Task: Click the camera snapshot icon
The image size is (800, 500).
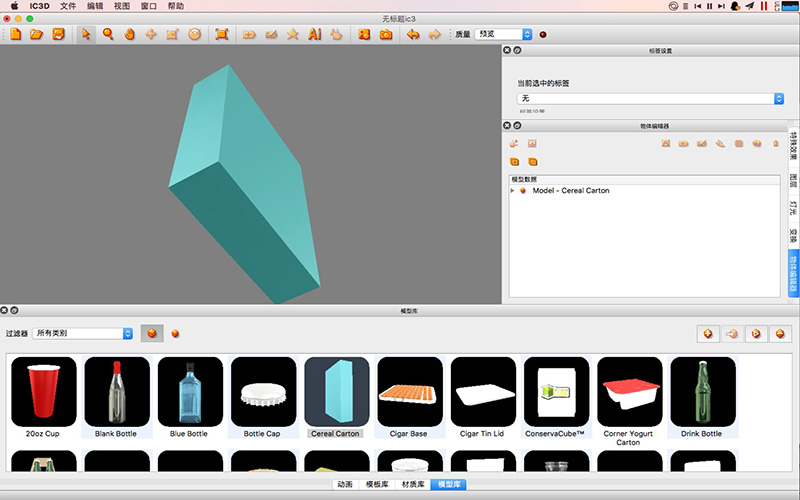Action: point(386,34)
